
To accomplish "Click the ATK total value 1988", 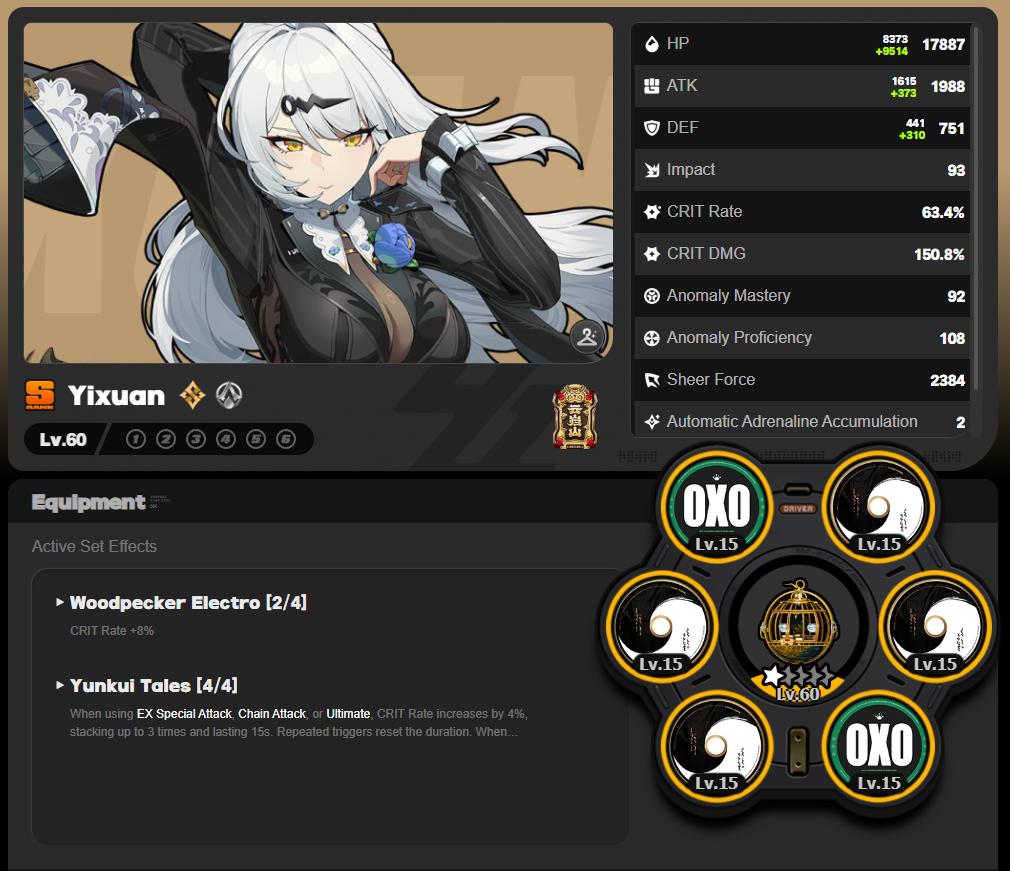I will click(x=948, y=86).
